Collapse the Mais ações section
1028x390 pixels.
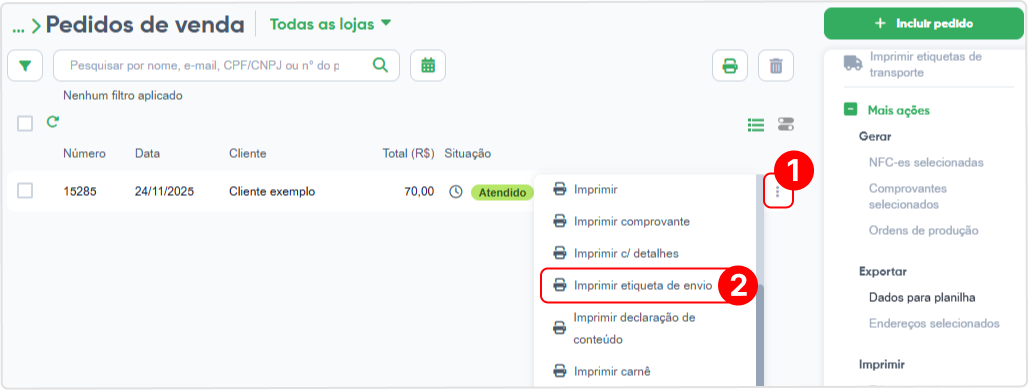(850, 110)
